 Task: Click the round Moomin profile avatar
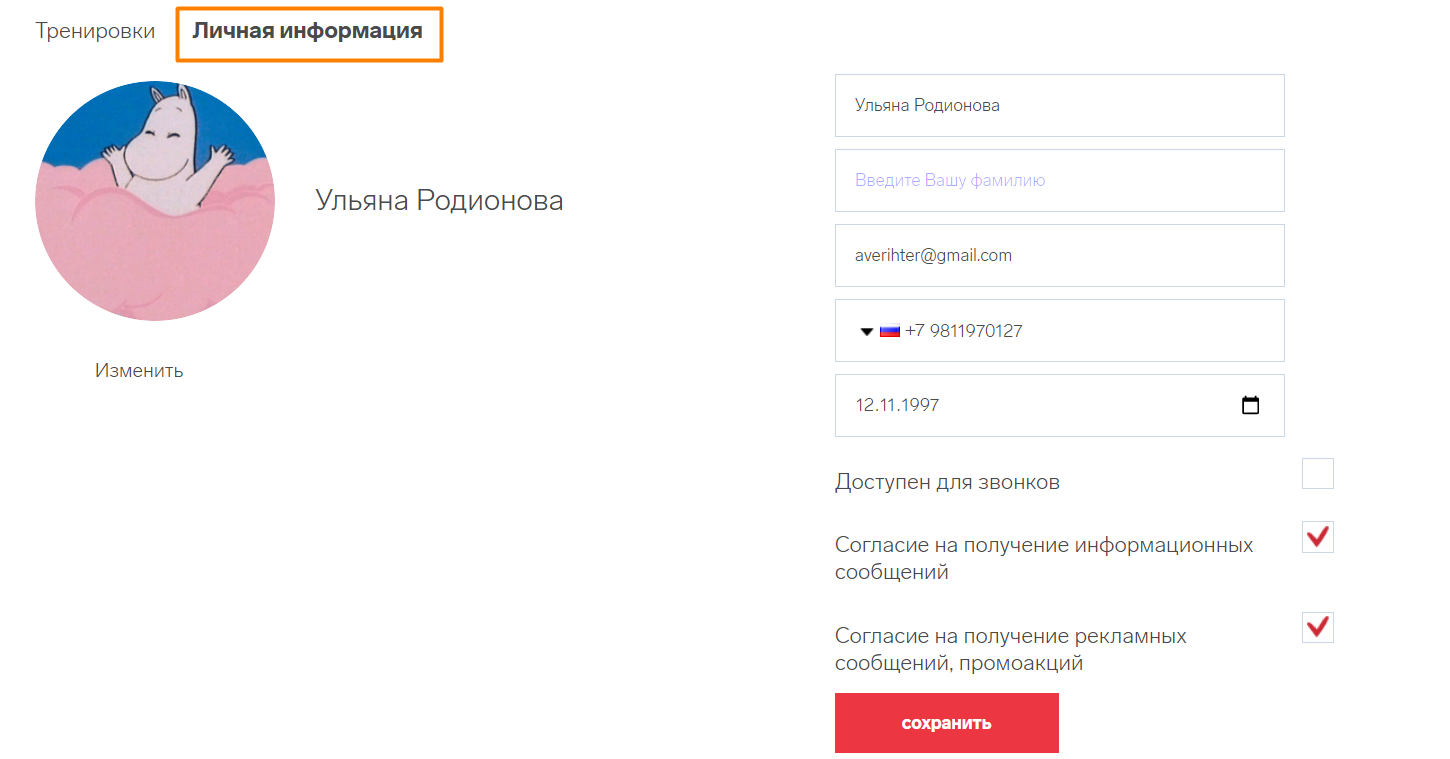coord(155,201)
